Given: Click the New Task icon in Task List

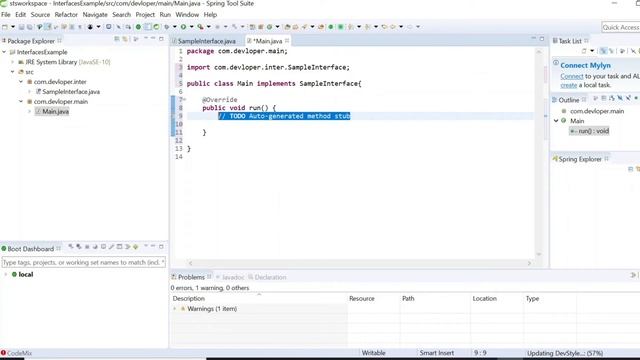Looking at the screenshot, I should pyautogui.click(x=584, y=51).
